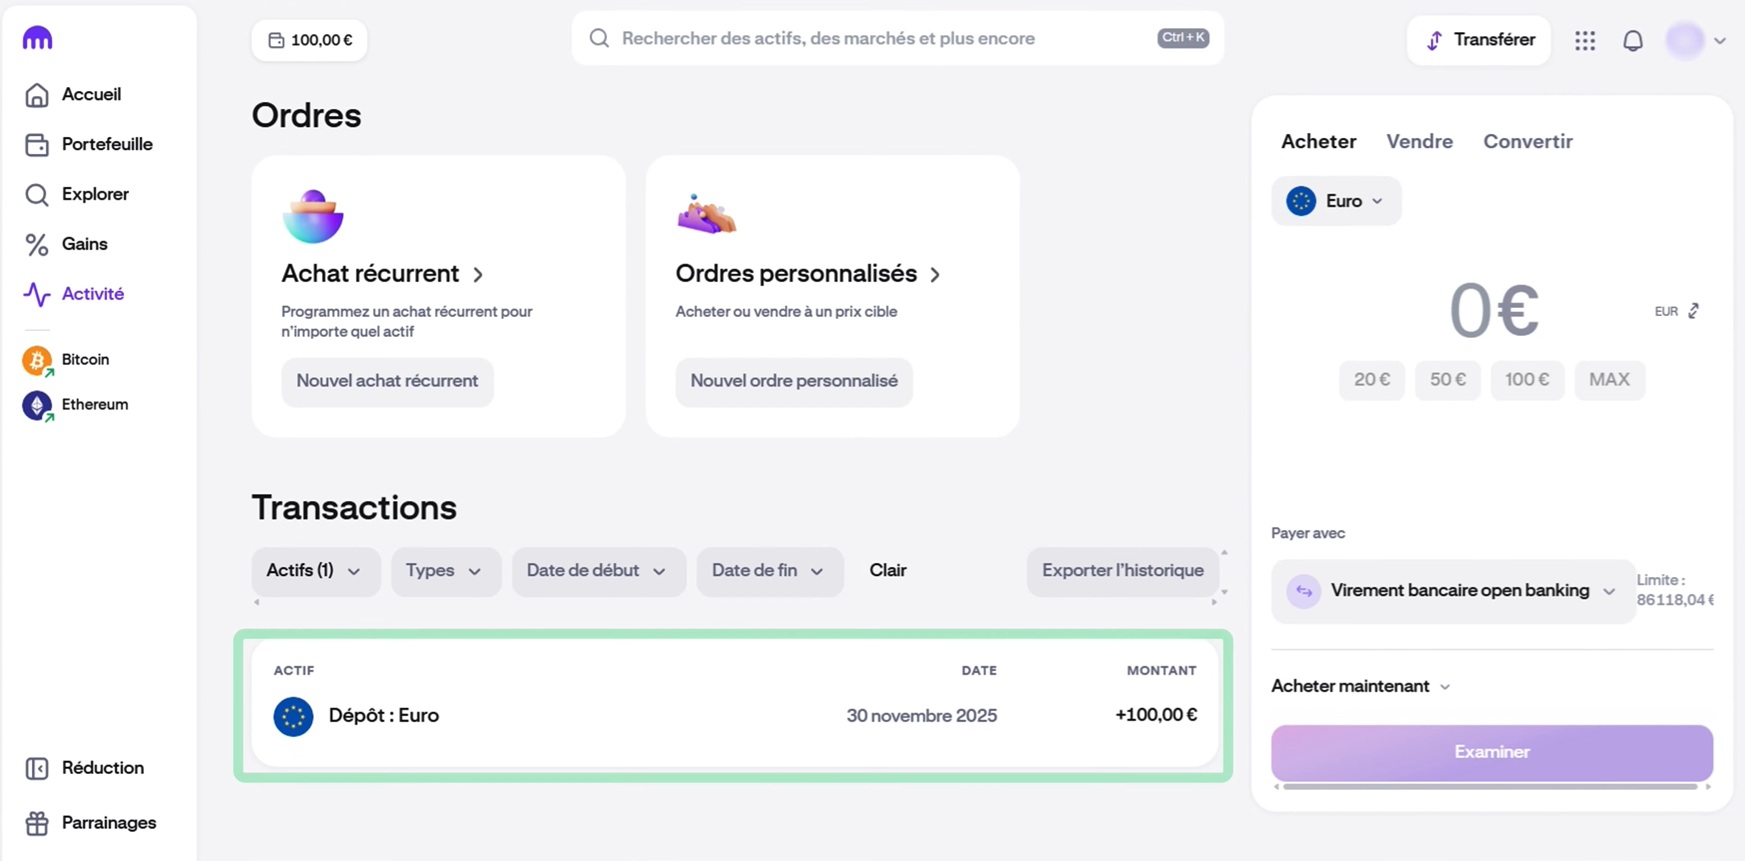Expand the account dropdown arrow

click(1720, 41)
